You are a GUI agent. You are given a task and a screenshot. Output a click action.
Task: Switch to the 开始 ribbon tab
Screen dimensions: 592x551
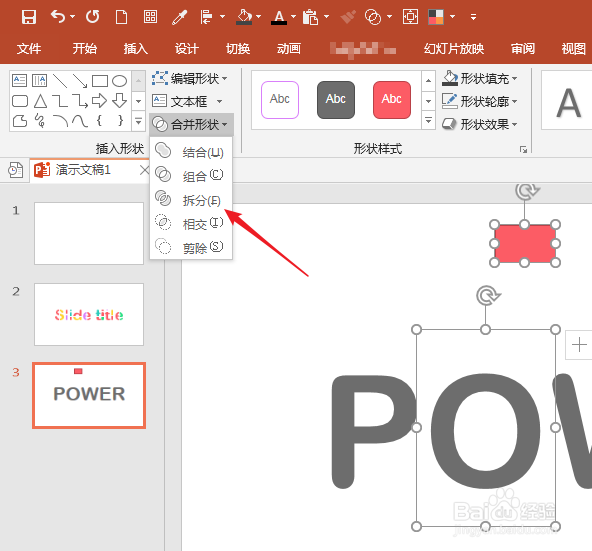[85, 48]
